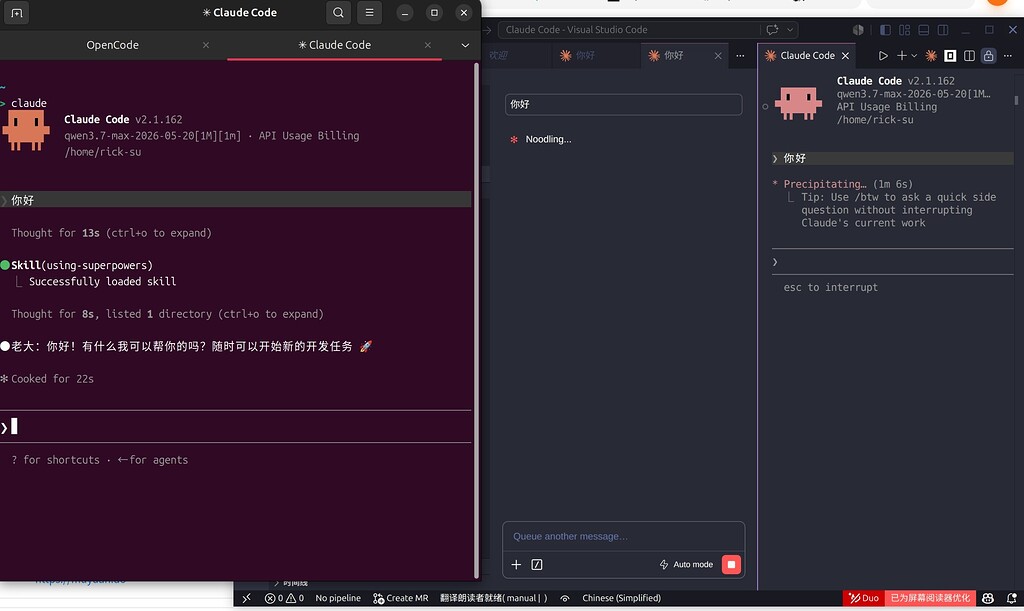Open the terminal hamburger menu
The image size is (1024, 611).
[370, 12]
